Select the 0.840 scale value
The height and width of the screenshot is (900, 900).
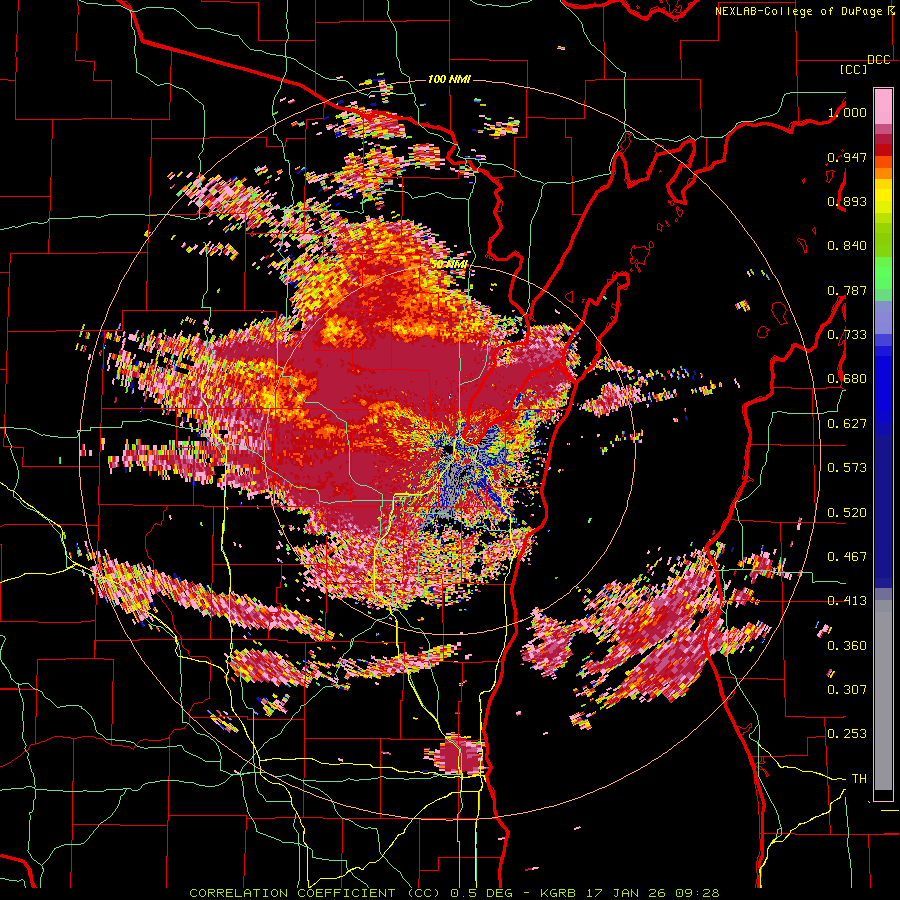click(847, 246)
